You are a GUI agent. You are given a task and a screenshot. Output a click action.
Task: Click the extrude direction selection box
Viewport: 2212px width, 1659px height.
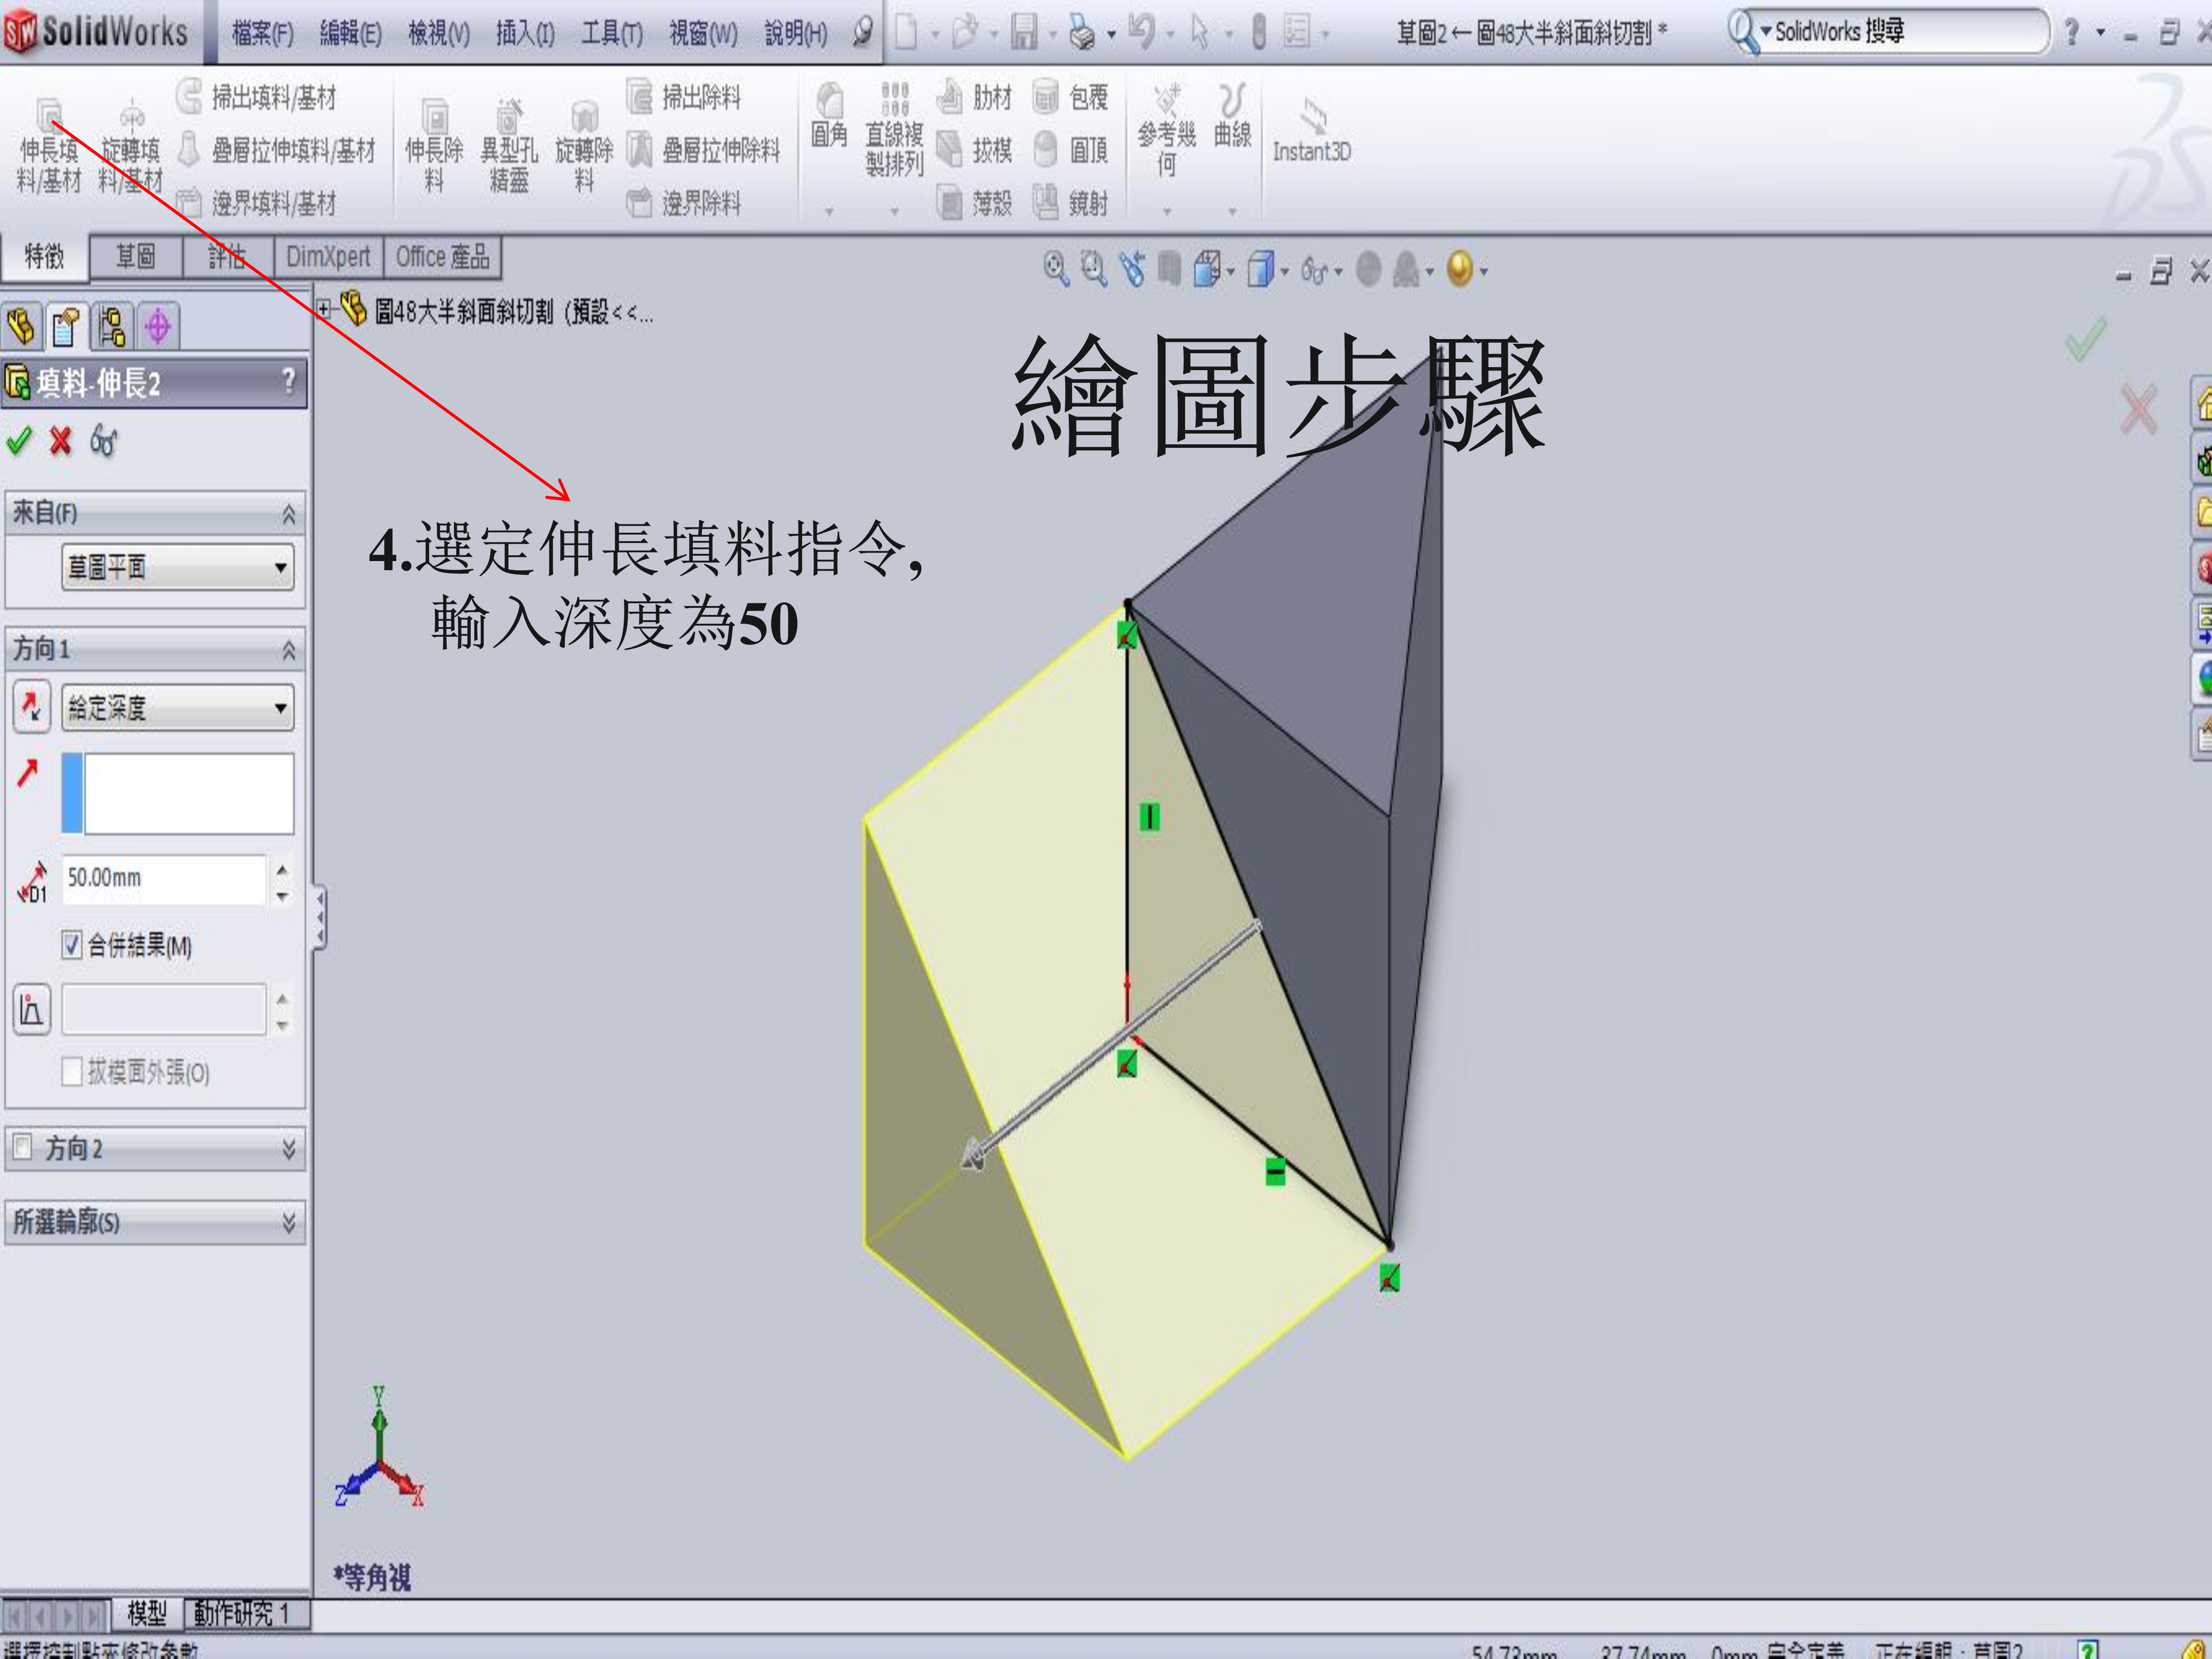coord(178,794)
